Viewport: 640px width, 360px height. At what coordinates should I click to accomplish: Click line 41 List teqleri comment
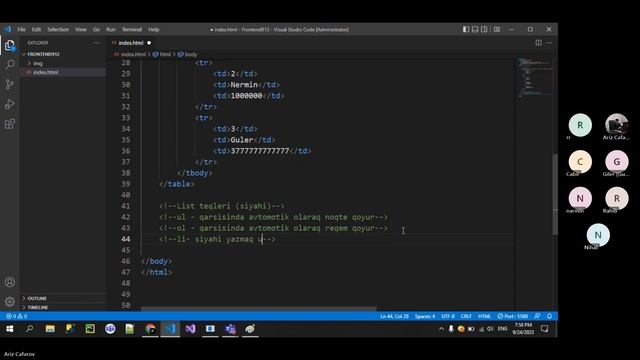click(x=222, y=206)
